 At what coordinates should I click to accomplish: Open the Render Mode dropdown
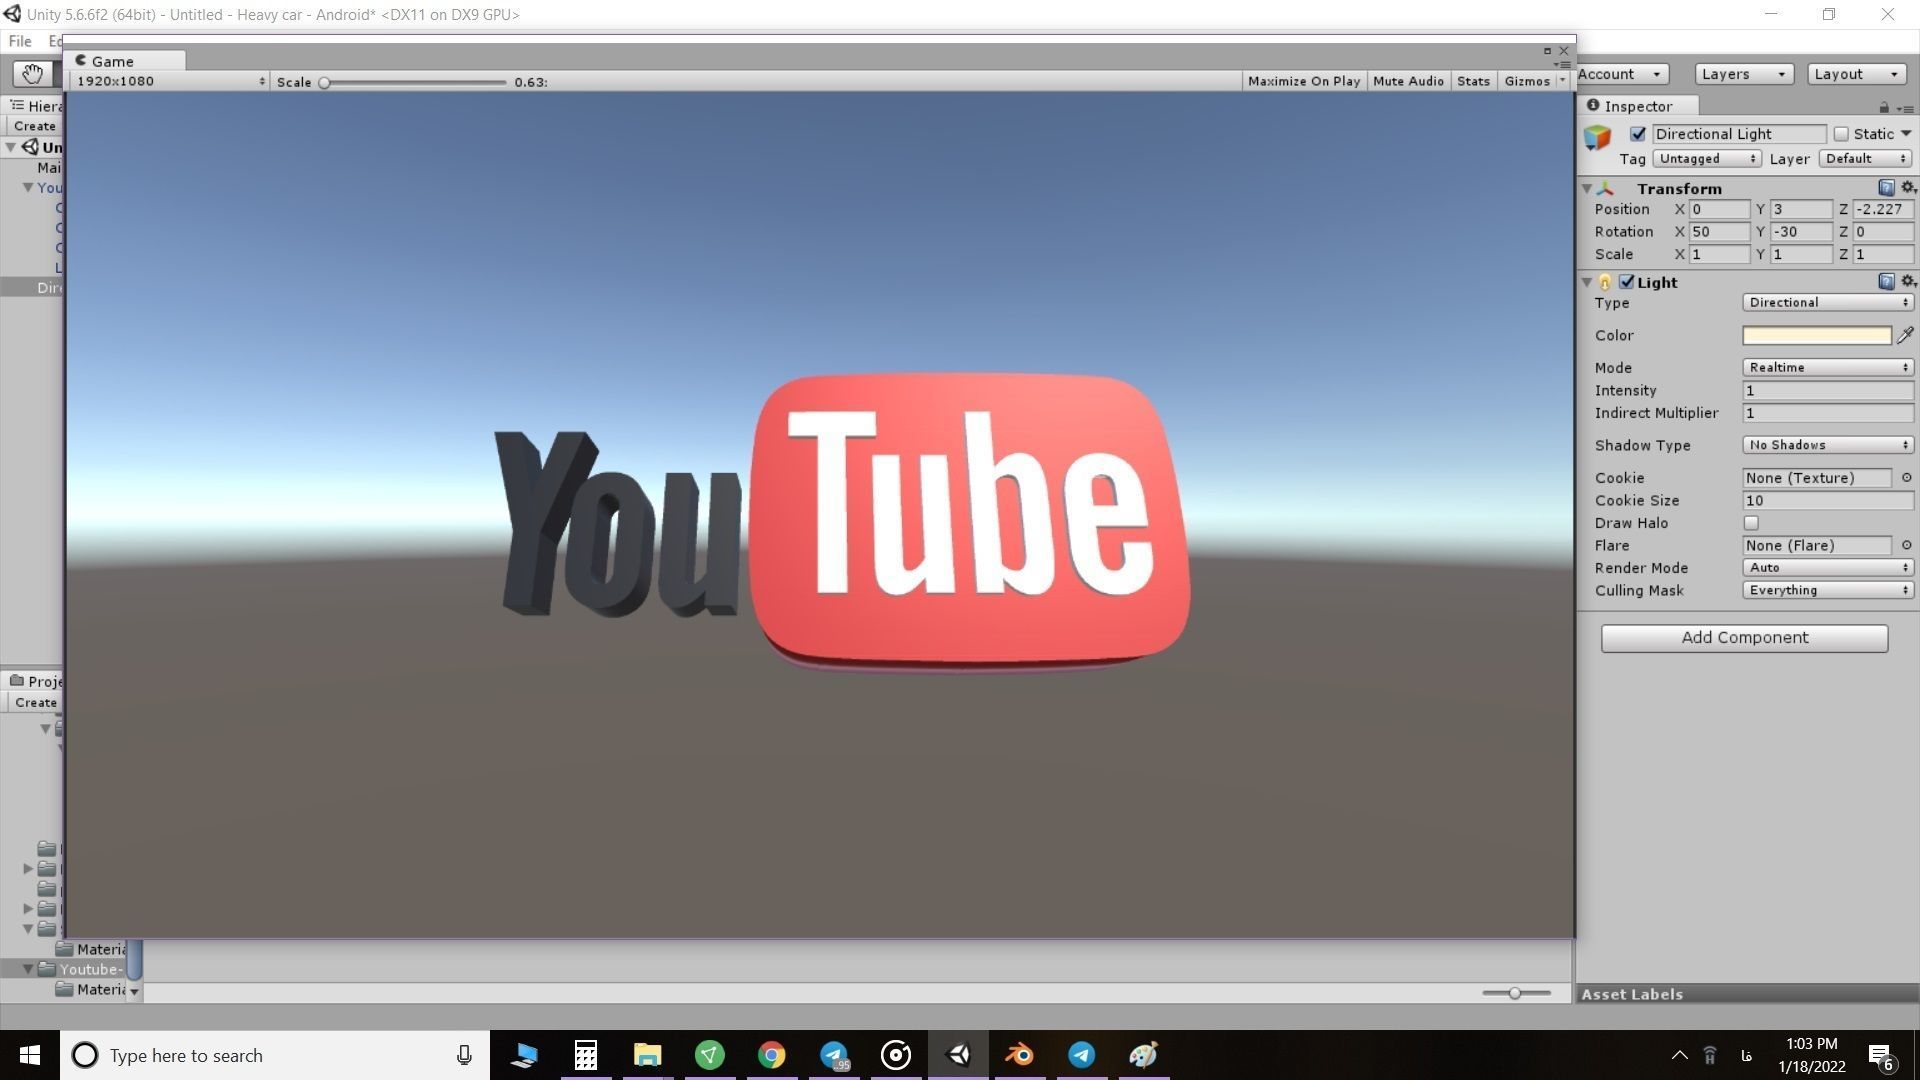(x=1828, y=568)
